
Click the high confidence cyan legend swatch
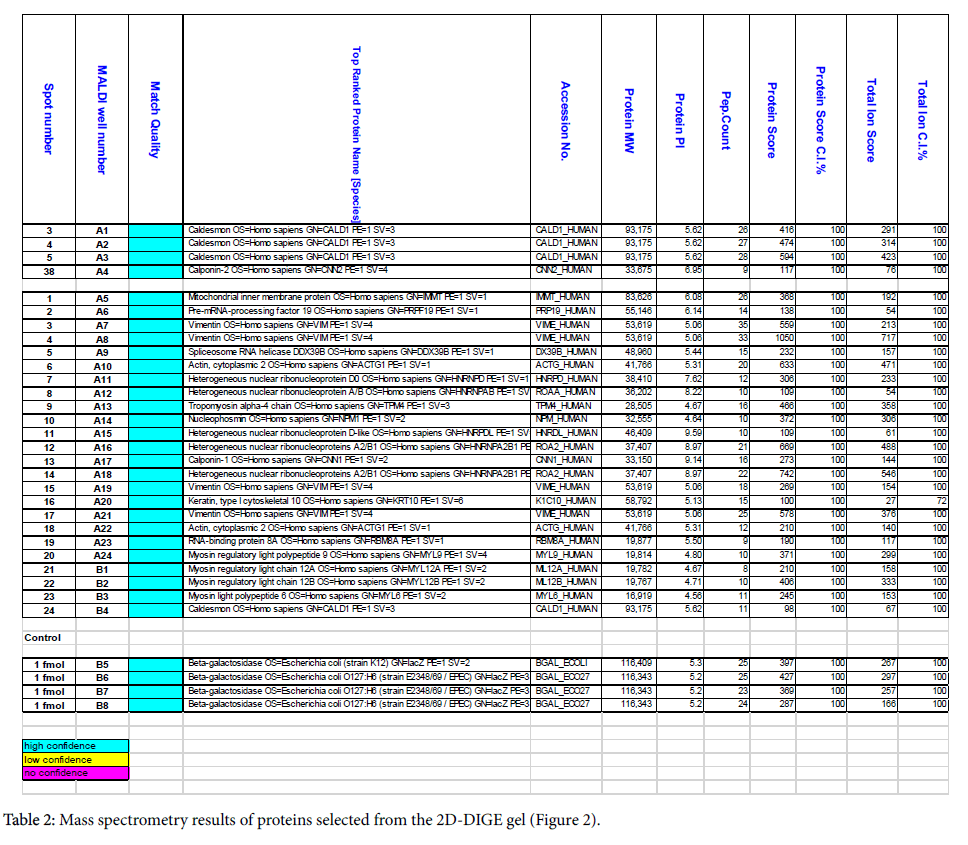point(76,746)
